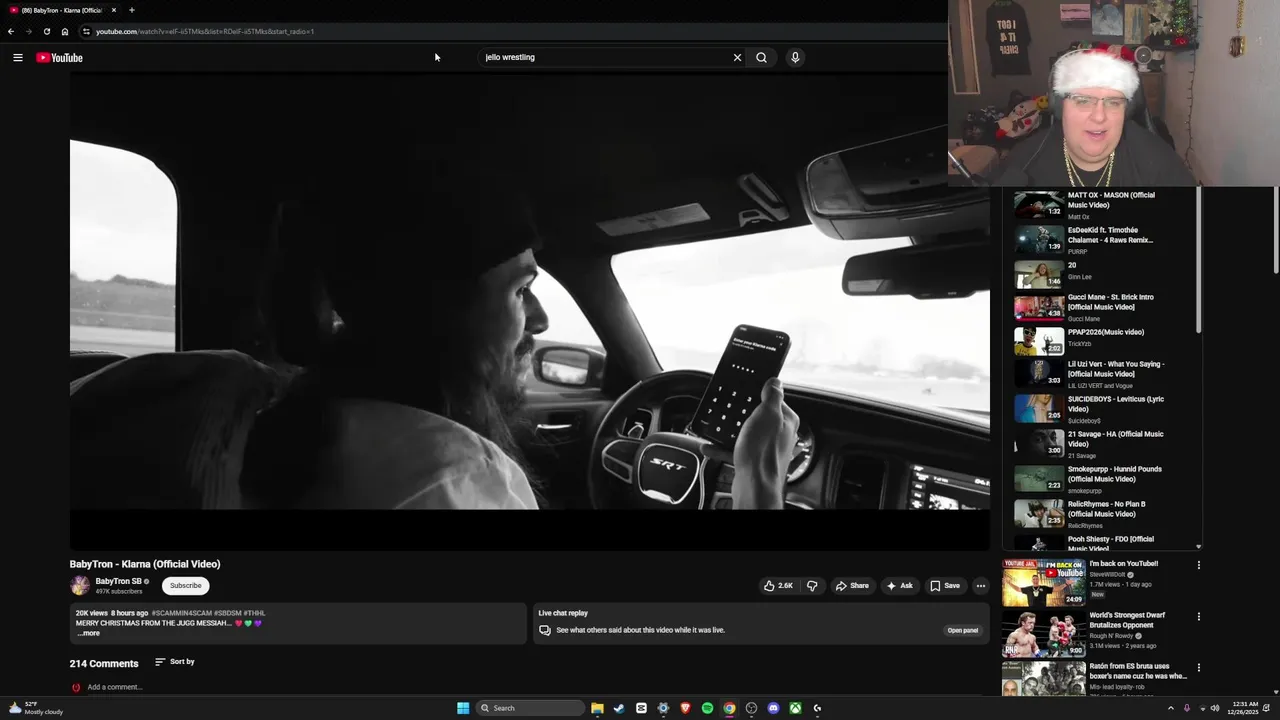Save the video to a playlist
1280x720 pixels.
pos(945,586)
